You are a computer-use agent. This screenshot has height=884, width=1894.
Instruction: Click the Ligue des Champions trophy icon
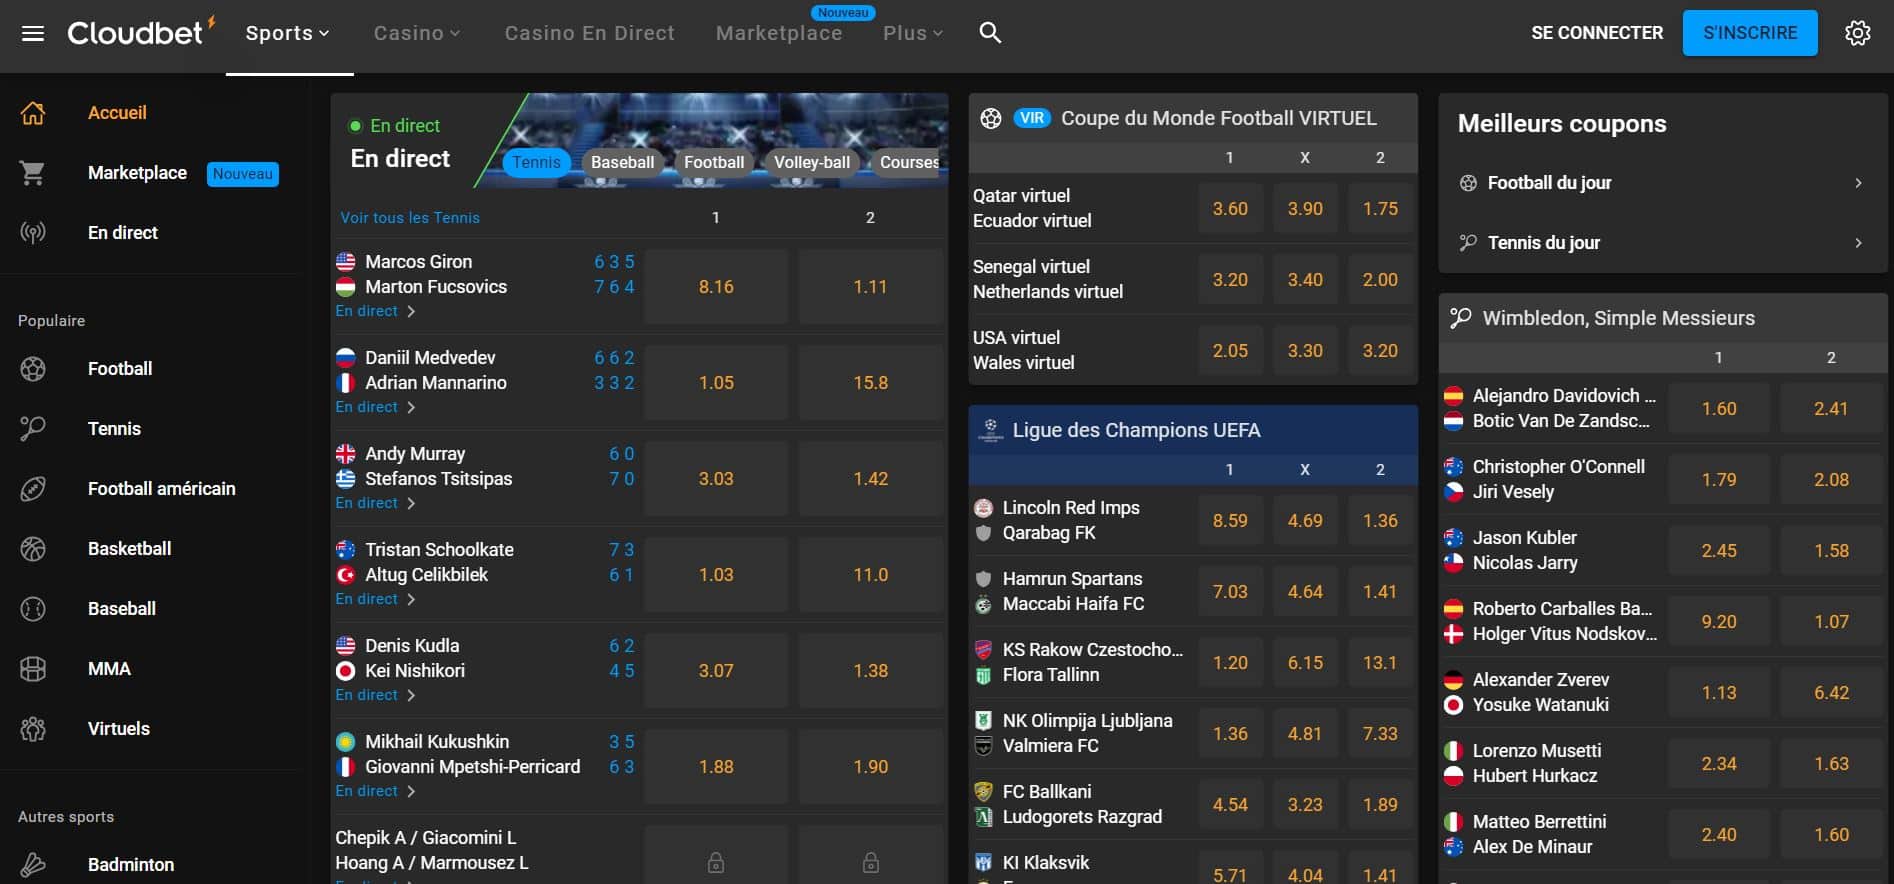click(990, 430)
